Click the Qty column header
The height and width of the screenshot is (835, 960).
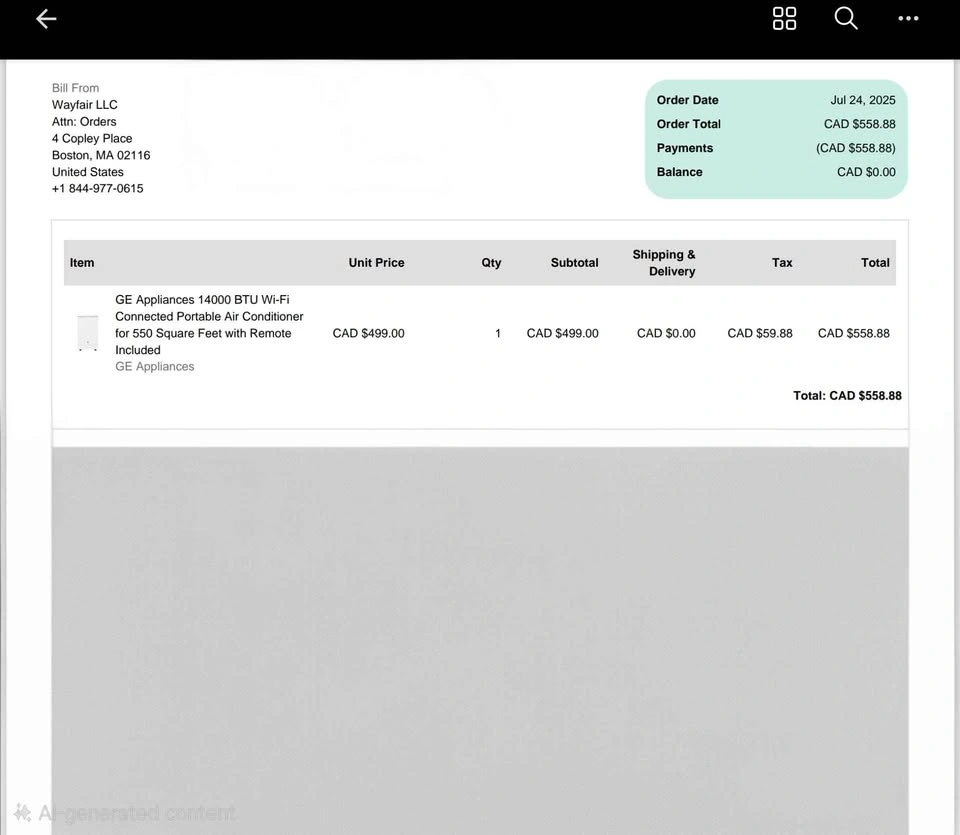(491, 263)
